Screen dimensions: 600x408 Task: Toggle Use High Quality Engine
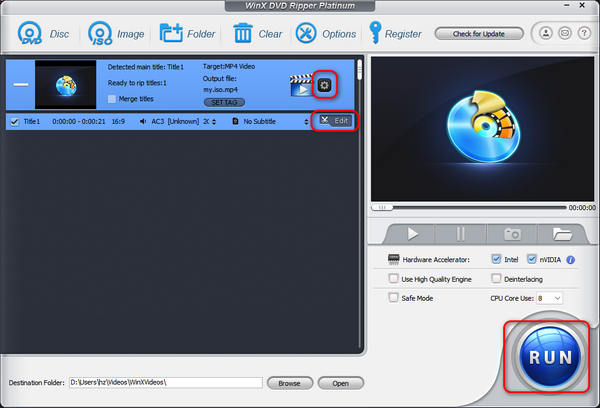pos(393,279)
